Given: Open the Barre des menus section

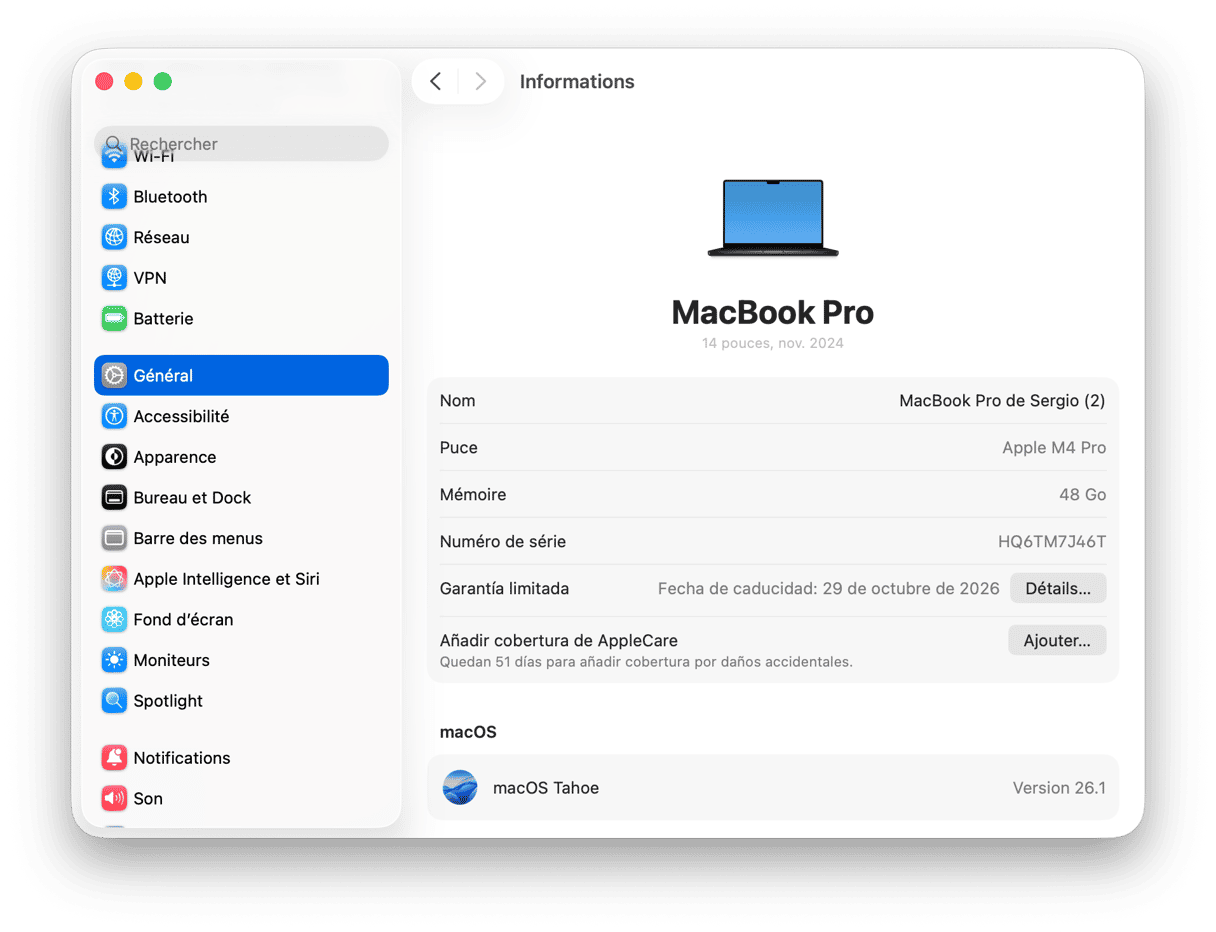Looking at the screenshot, I should pos(198,539).
